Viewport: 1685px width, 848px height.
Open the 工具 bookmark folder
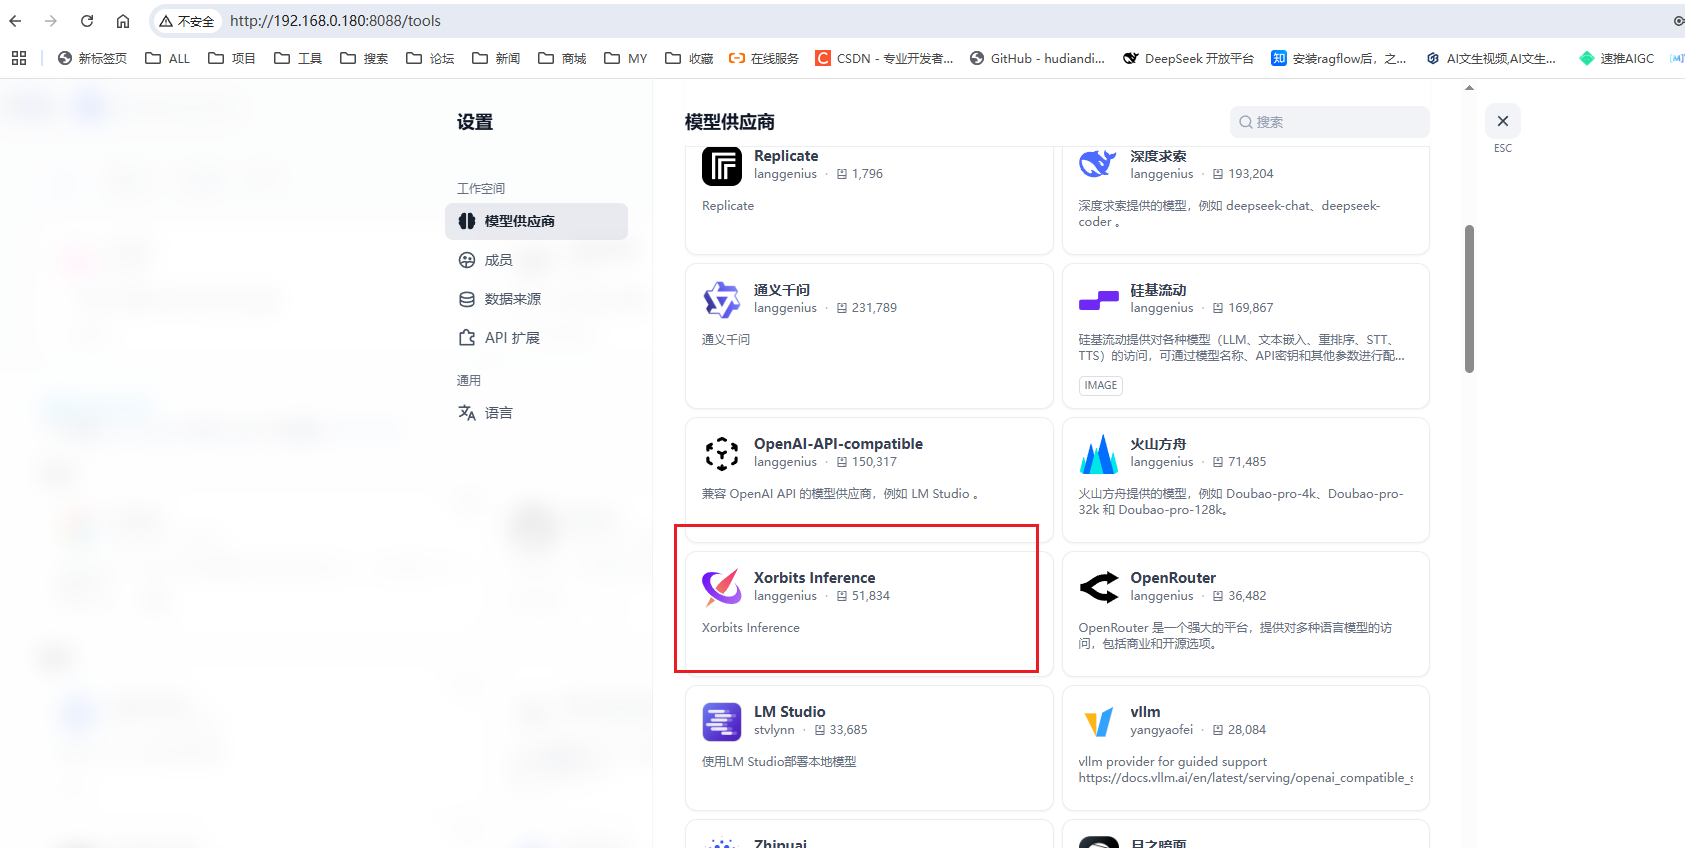[298, 58]
